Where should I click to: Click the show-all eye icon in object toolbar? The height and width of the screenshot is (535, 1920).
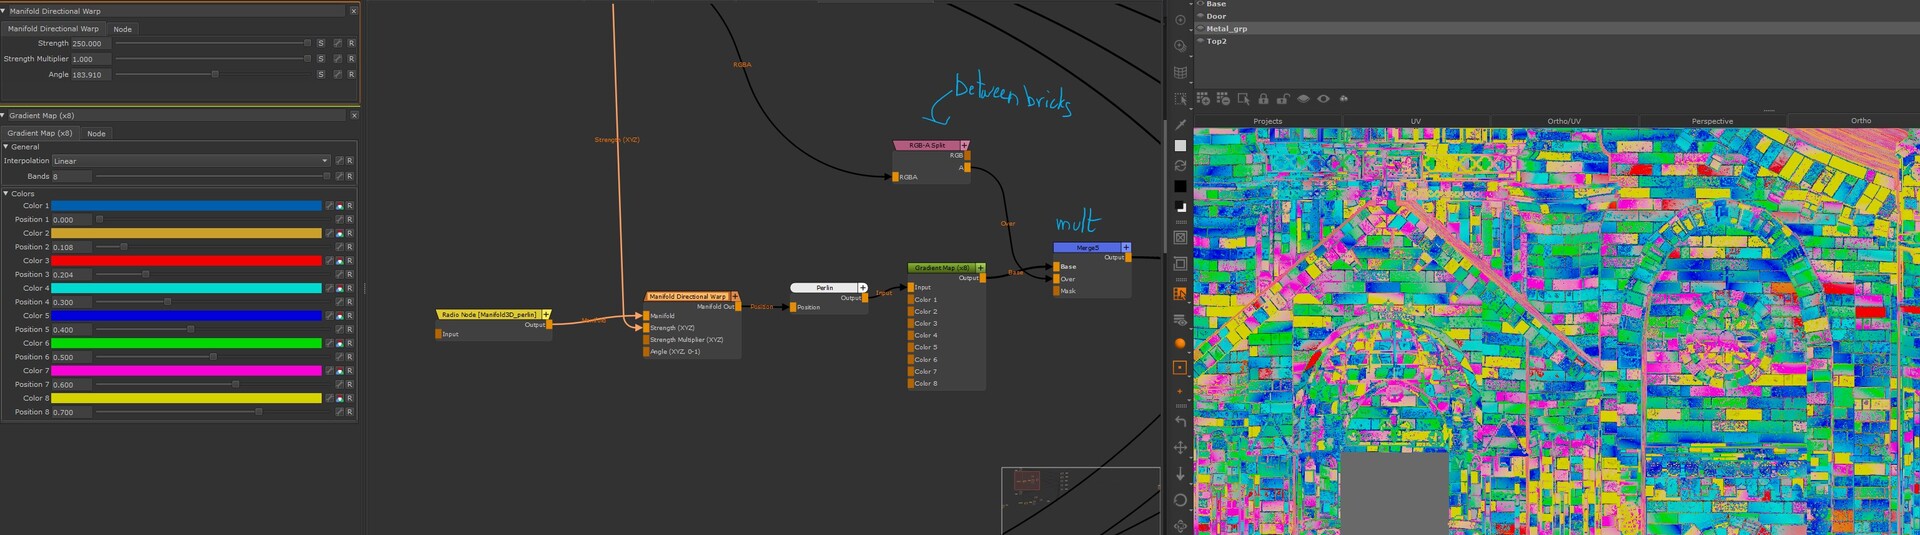pos(1323,99)
